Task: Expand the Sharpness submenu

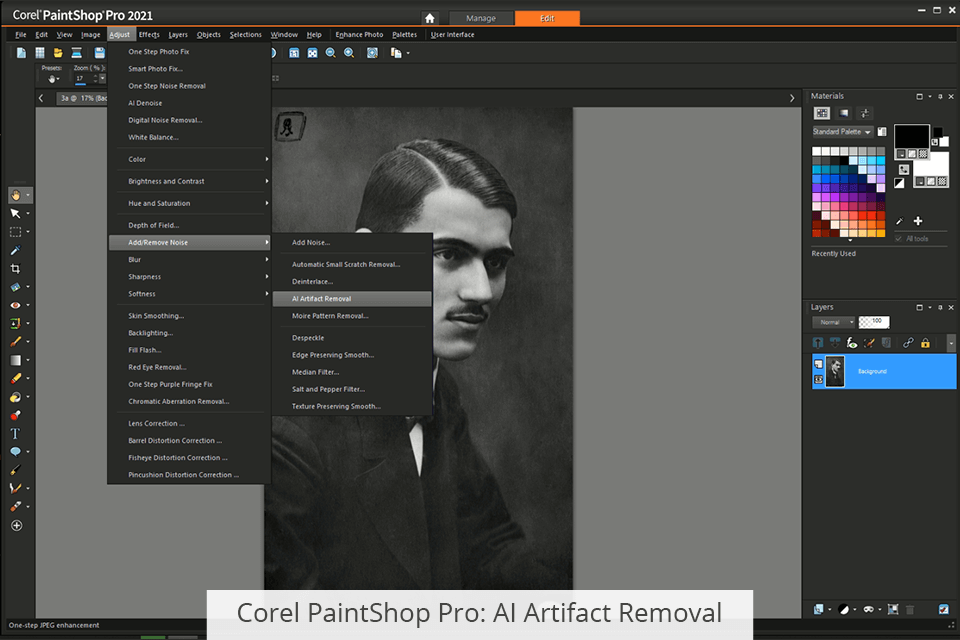Action: pyautogui.click(x=190, y=277)
